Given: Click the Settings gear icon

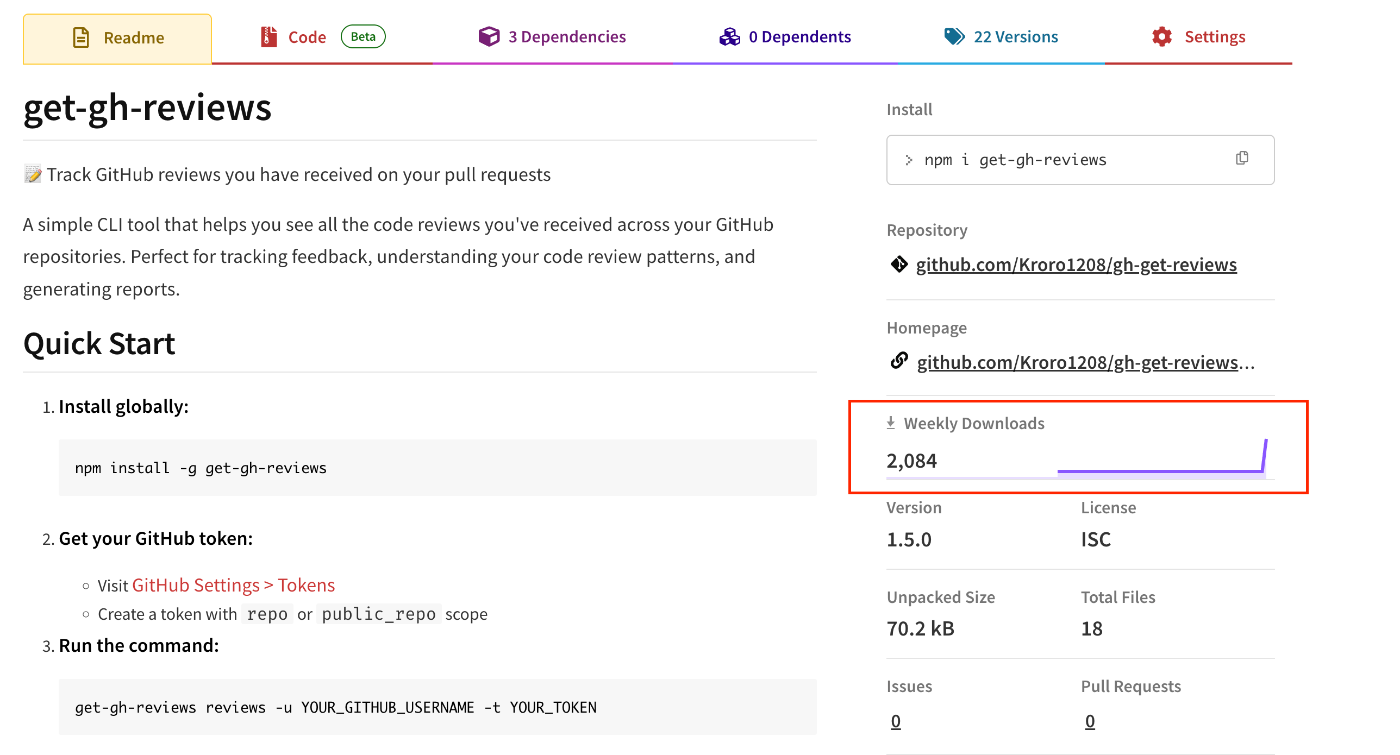Looking at the screenshot, I should click(1161, 37).
